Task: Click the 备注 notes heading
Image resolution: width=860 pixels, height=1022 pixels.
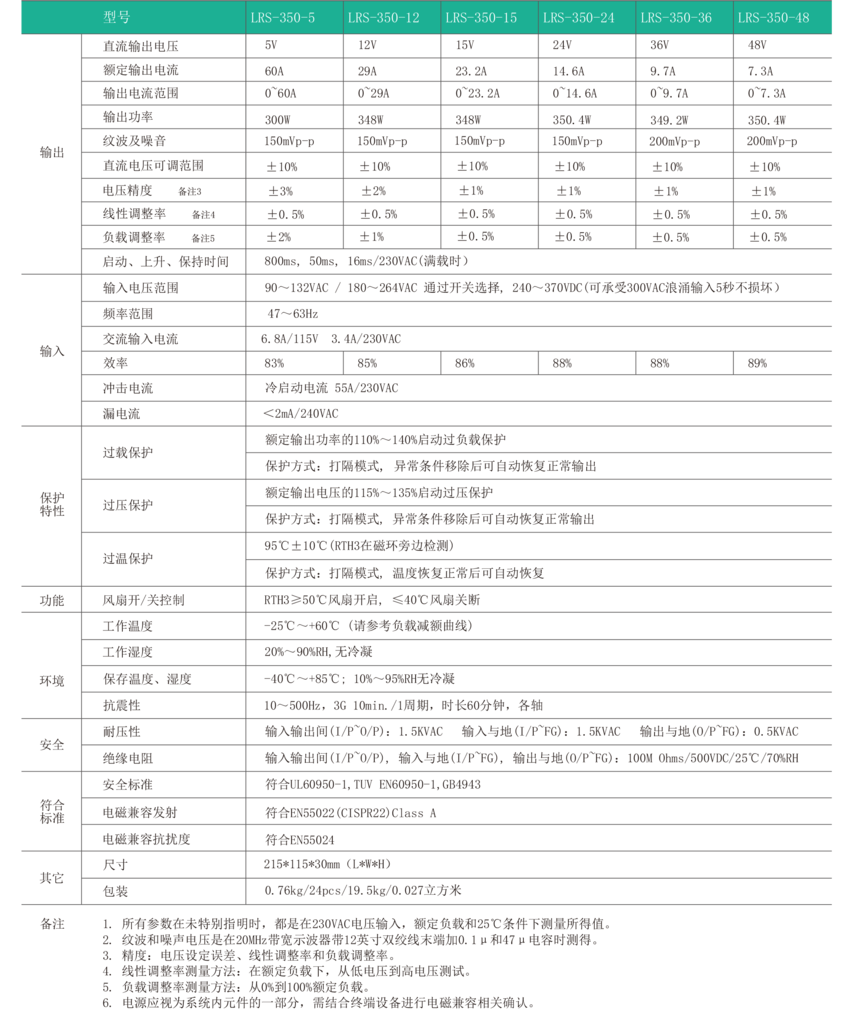Action: pyautogui.click(x=52, y=924)
